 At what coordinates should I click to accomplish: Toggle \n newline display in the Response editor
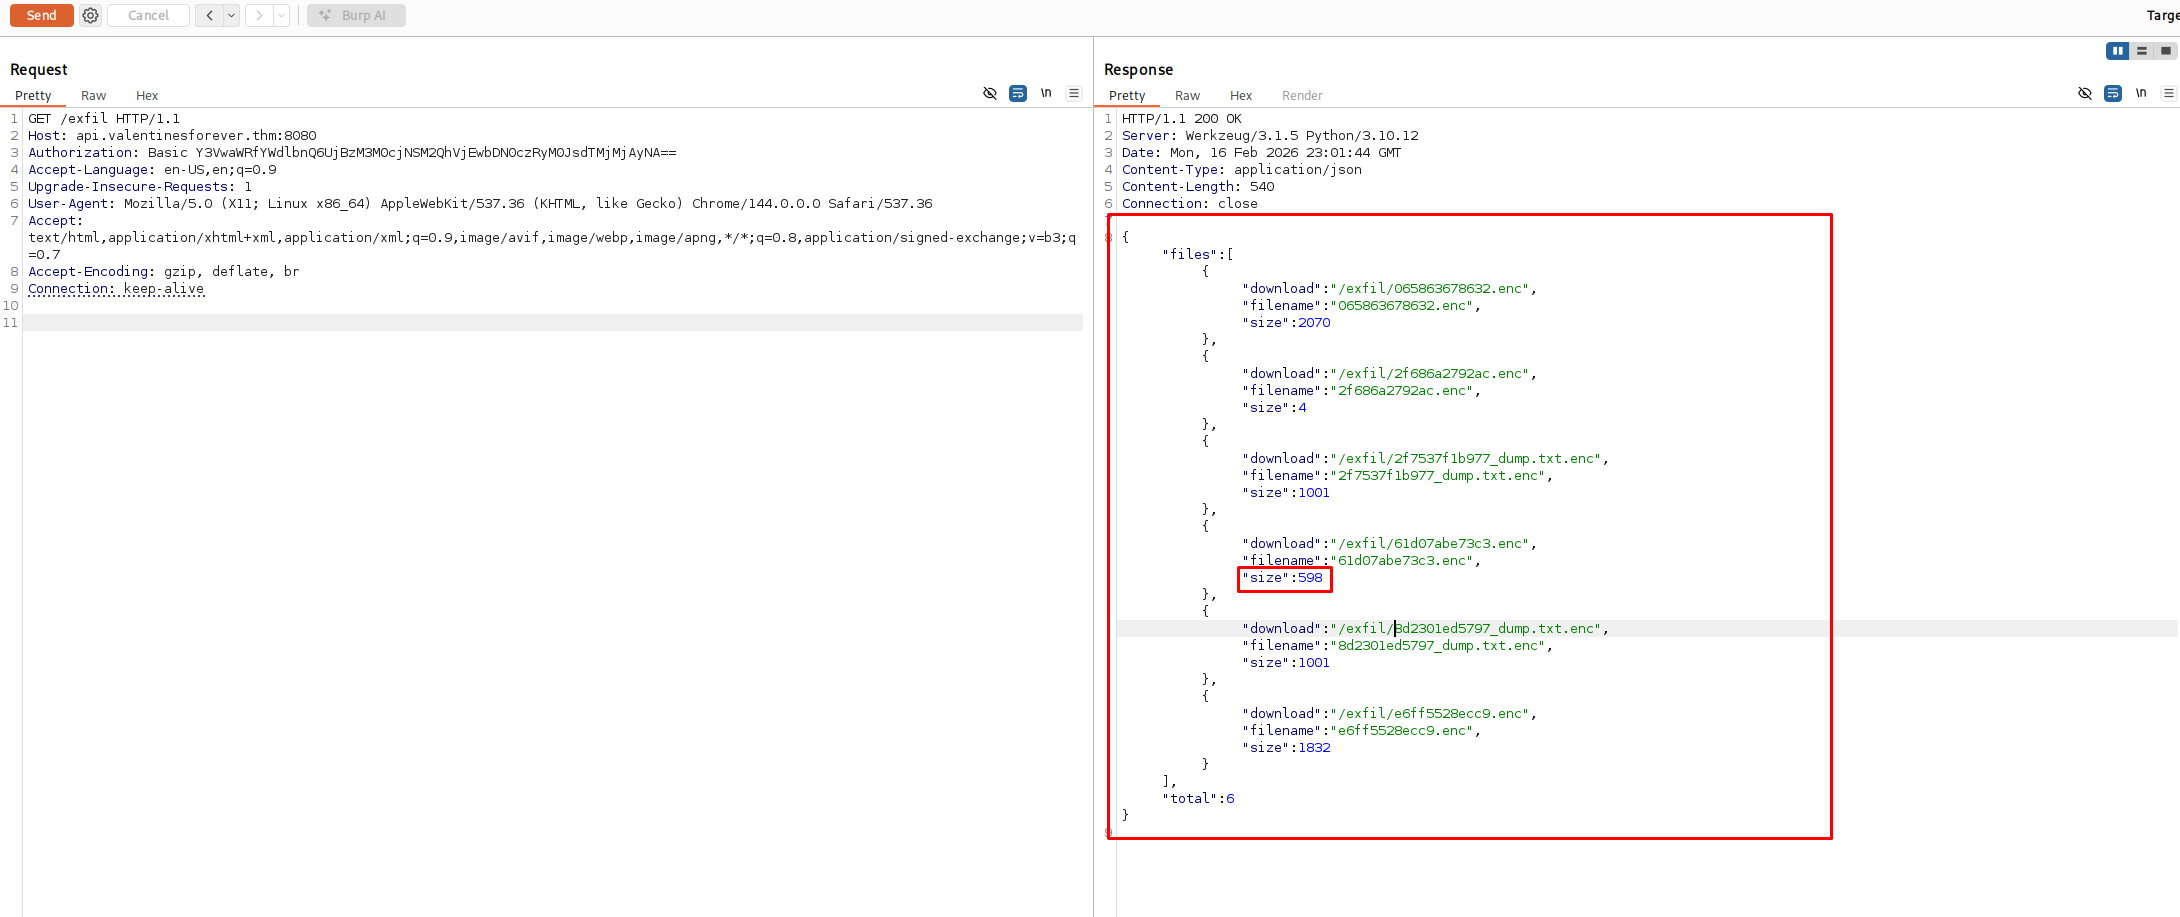point(2141,92)
